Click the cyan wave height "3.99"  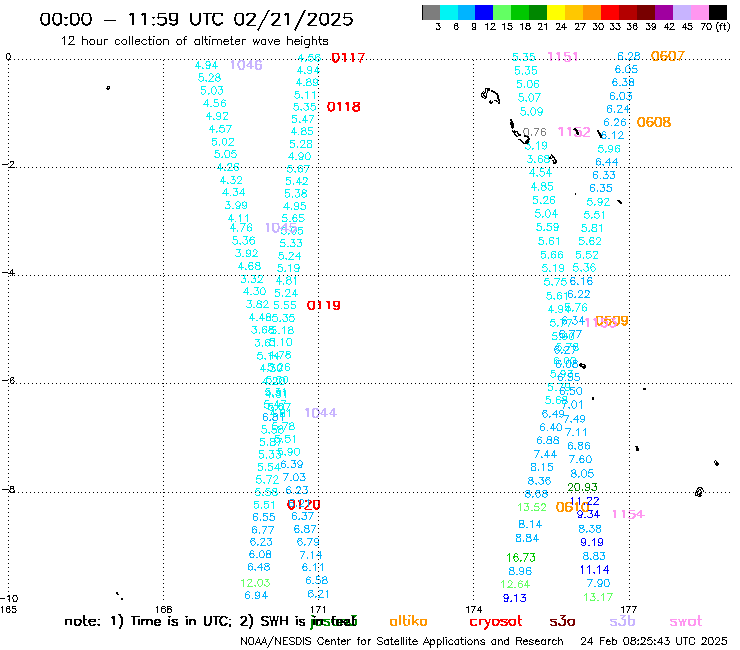(236, 205)
